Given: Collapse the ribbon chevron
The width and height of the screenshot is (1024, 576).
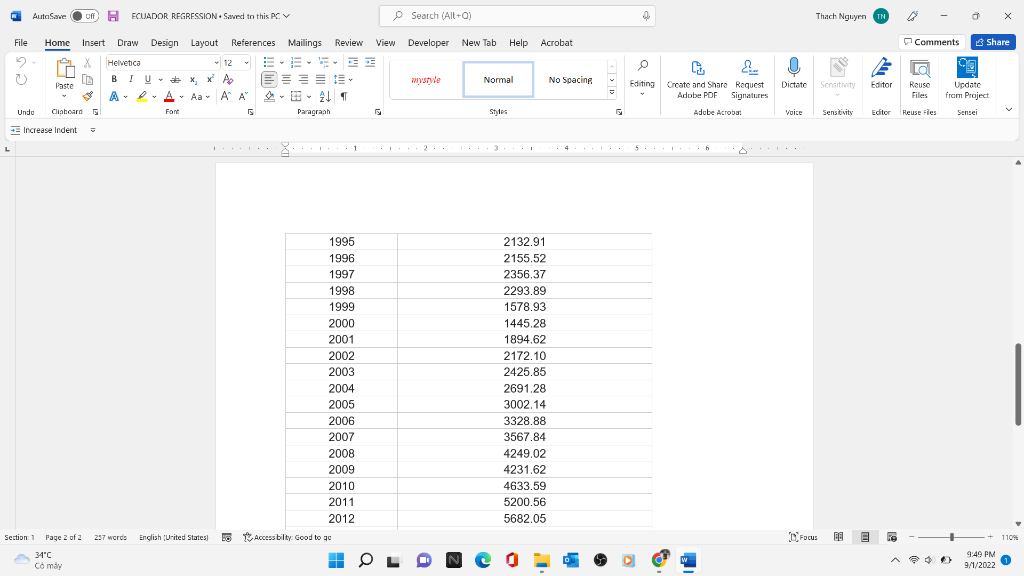Looking at the screenshot, I should pos(1008,110).
